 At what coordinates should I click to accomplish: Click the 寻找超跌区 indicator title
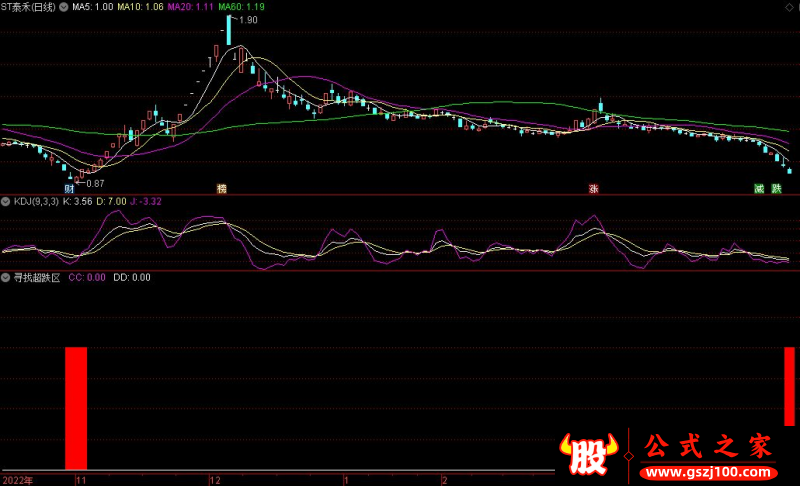[x=37, y=277]
